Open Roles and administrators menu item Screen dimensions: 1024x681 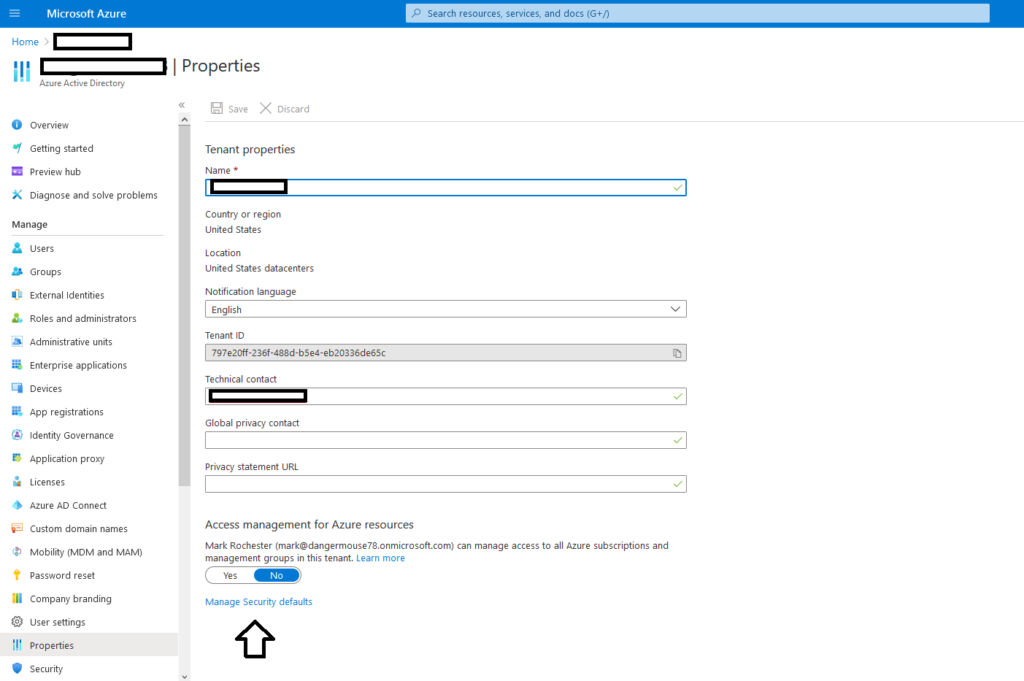tap(83, 319)
